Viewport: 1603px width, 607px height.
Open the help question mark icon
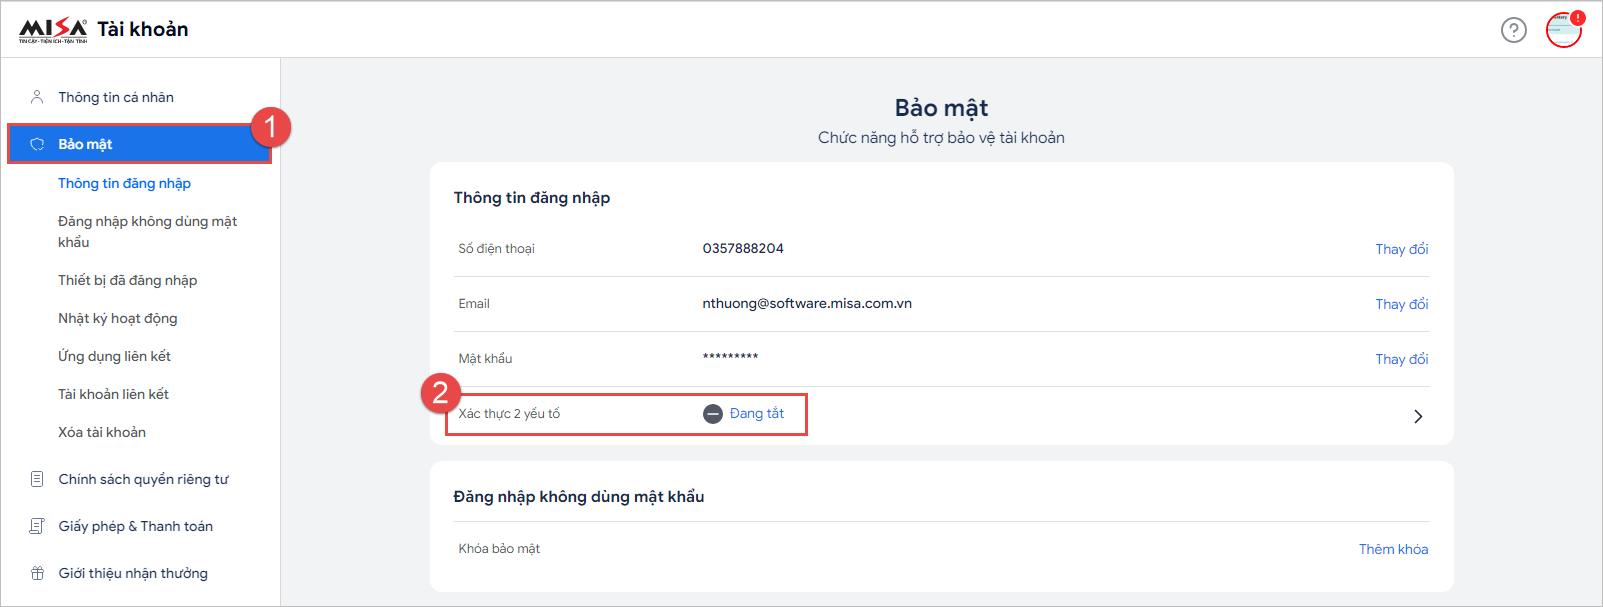click(1514, 30)
